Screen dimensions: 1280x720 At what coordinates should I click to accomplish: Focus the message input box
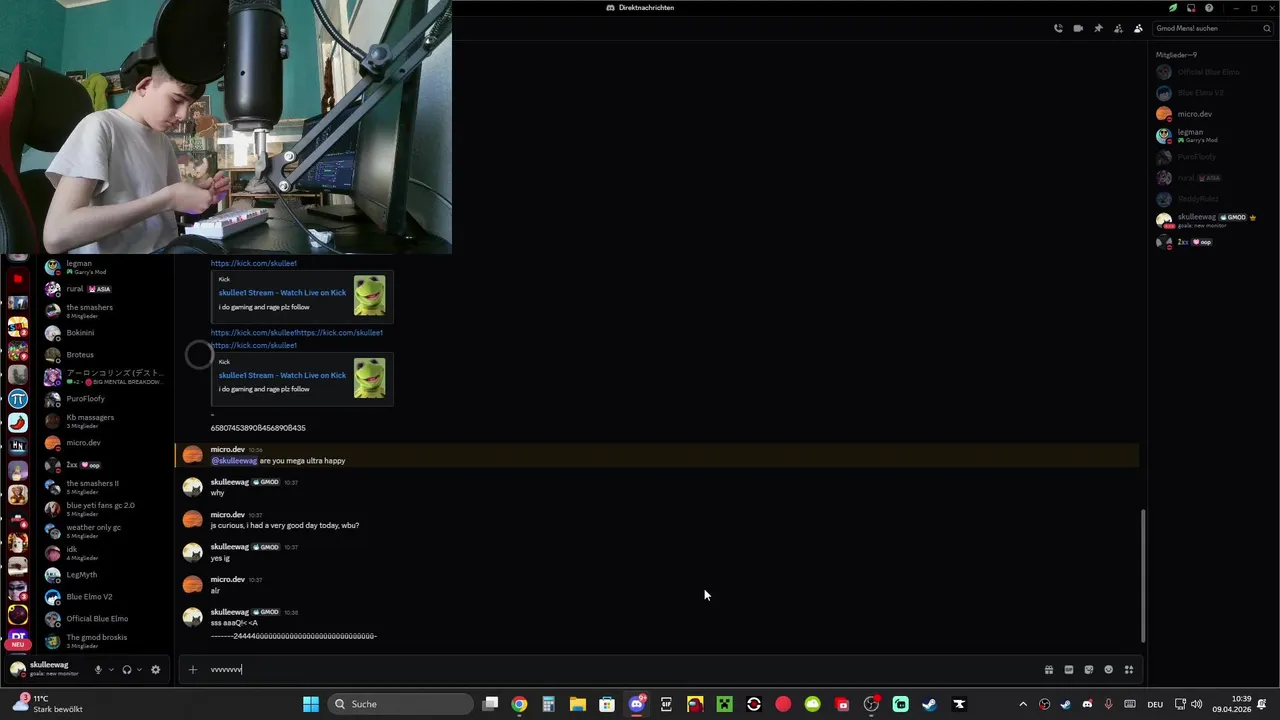click(x=620, y=670)
